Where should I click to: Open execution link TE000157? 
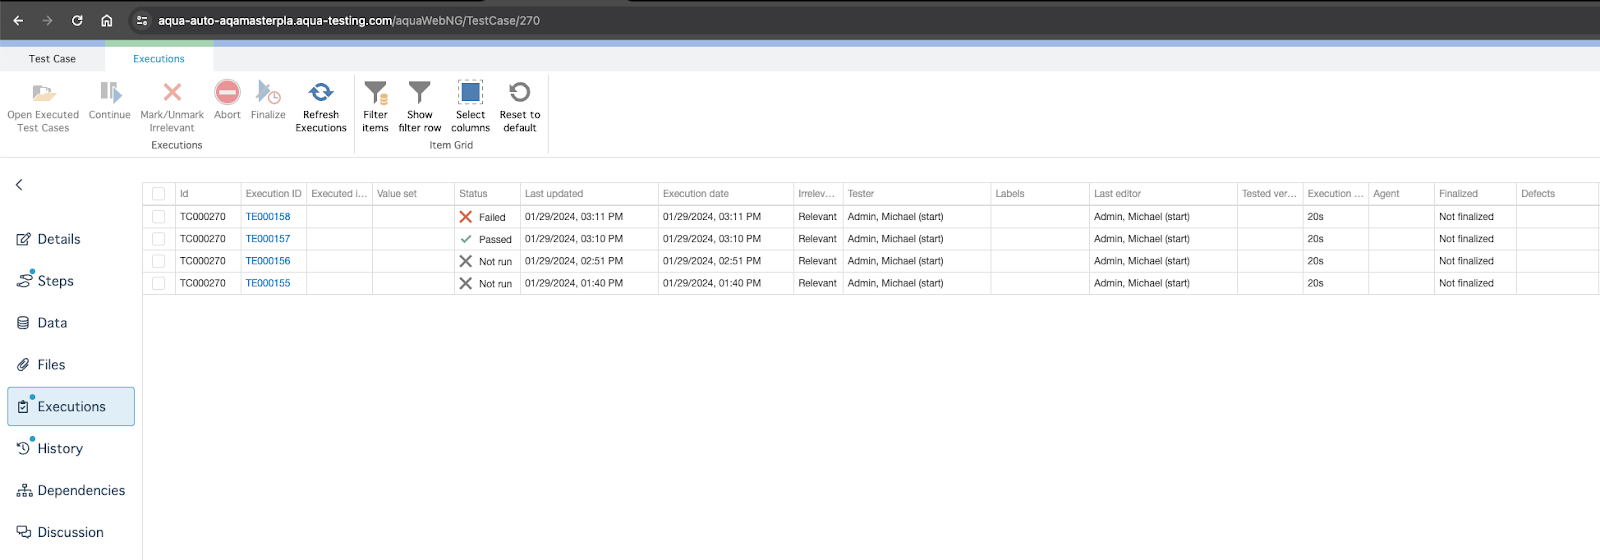pos(268,239)
